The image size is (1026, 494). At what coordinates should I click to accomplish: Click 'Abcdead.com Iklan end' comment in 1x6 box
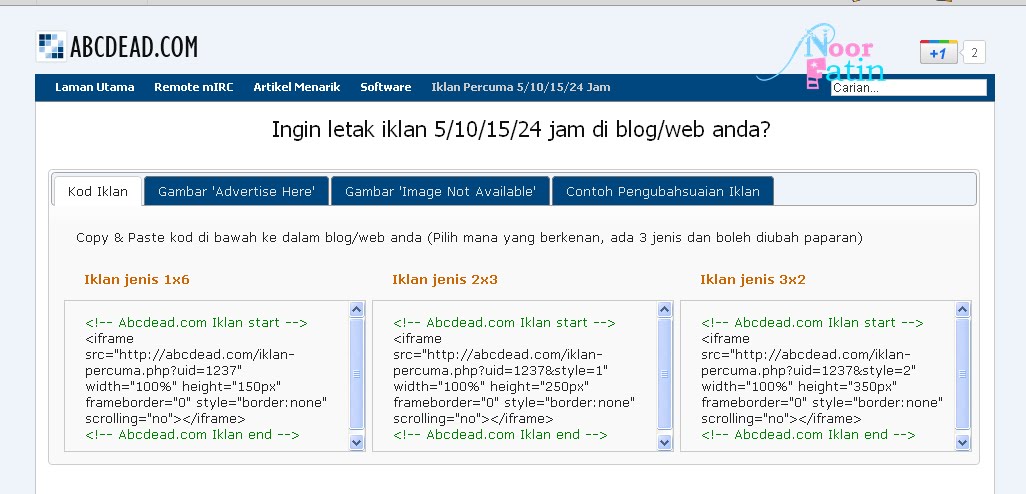tap(192, 435)
